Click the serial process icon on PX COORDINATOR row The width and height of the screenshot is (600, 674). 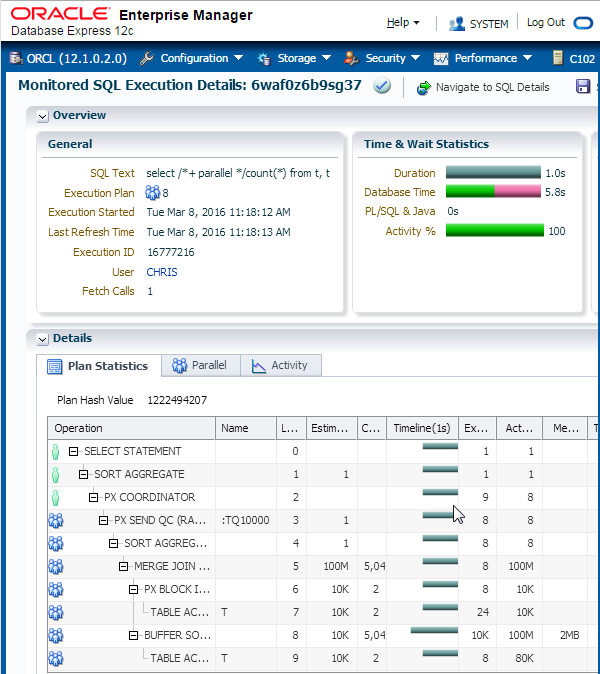55,498
